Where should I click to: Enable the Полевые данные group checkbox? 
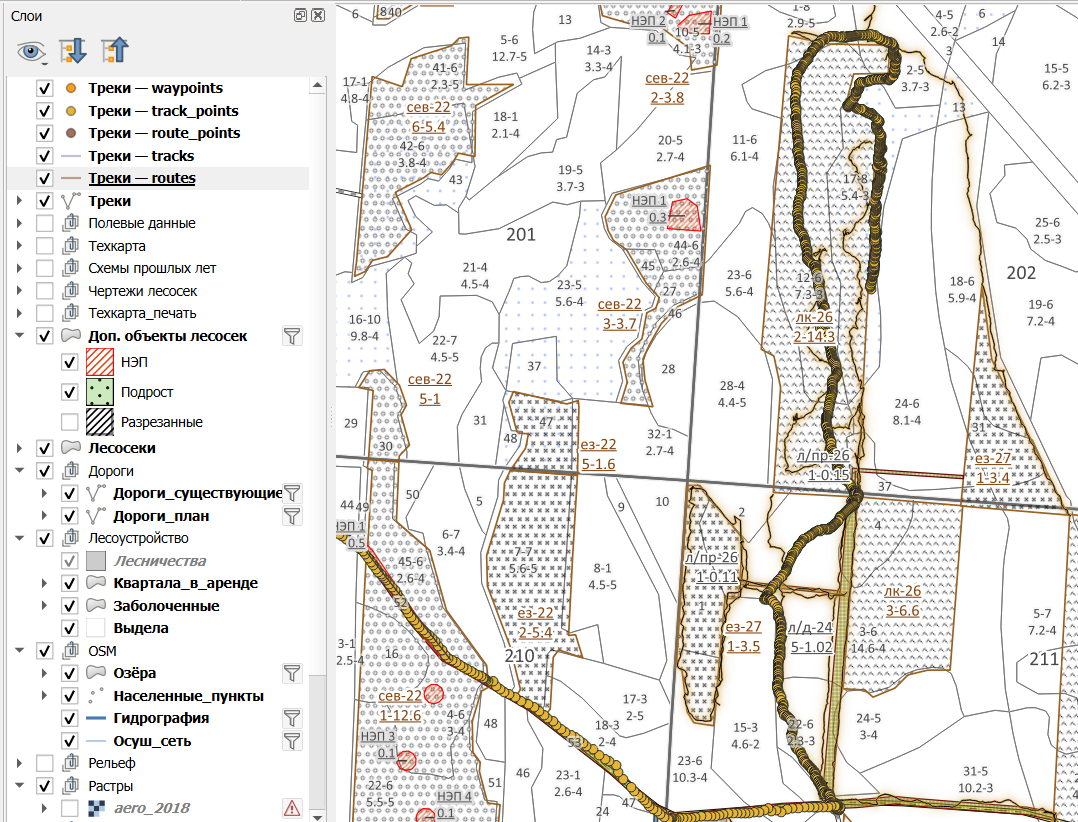[x=45, y=223]
